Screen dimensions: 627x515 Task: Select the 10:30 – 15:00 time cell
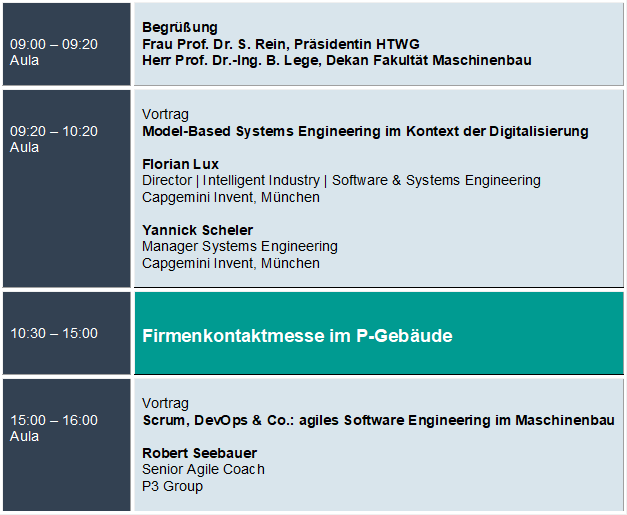tap(66, 333)
